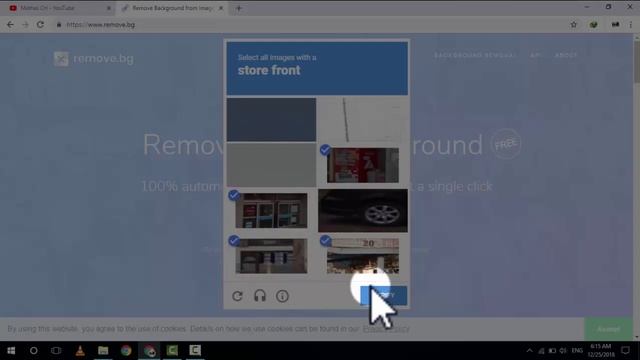The width and height of the screenshot is (640, 360).
Task: Open battery status in system tray
Action: (x=552, y=351)
